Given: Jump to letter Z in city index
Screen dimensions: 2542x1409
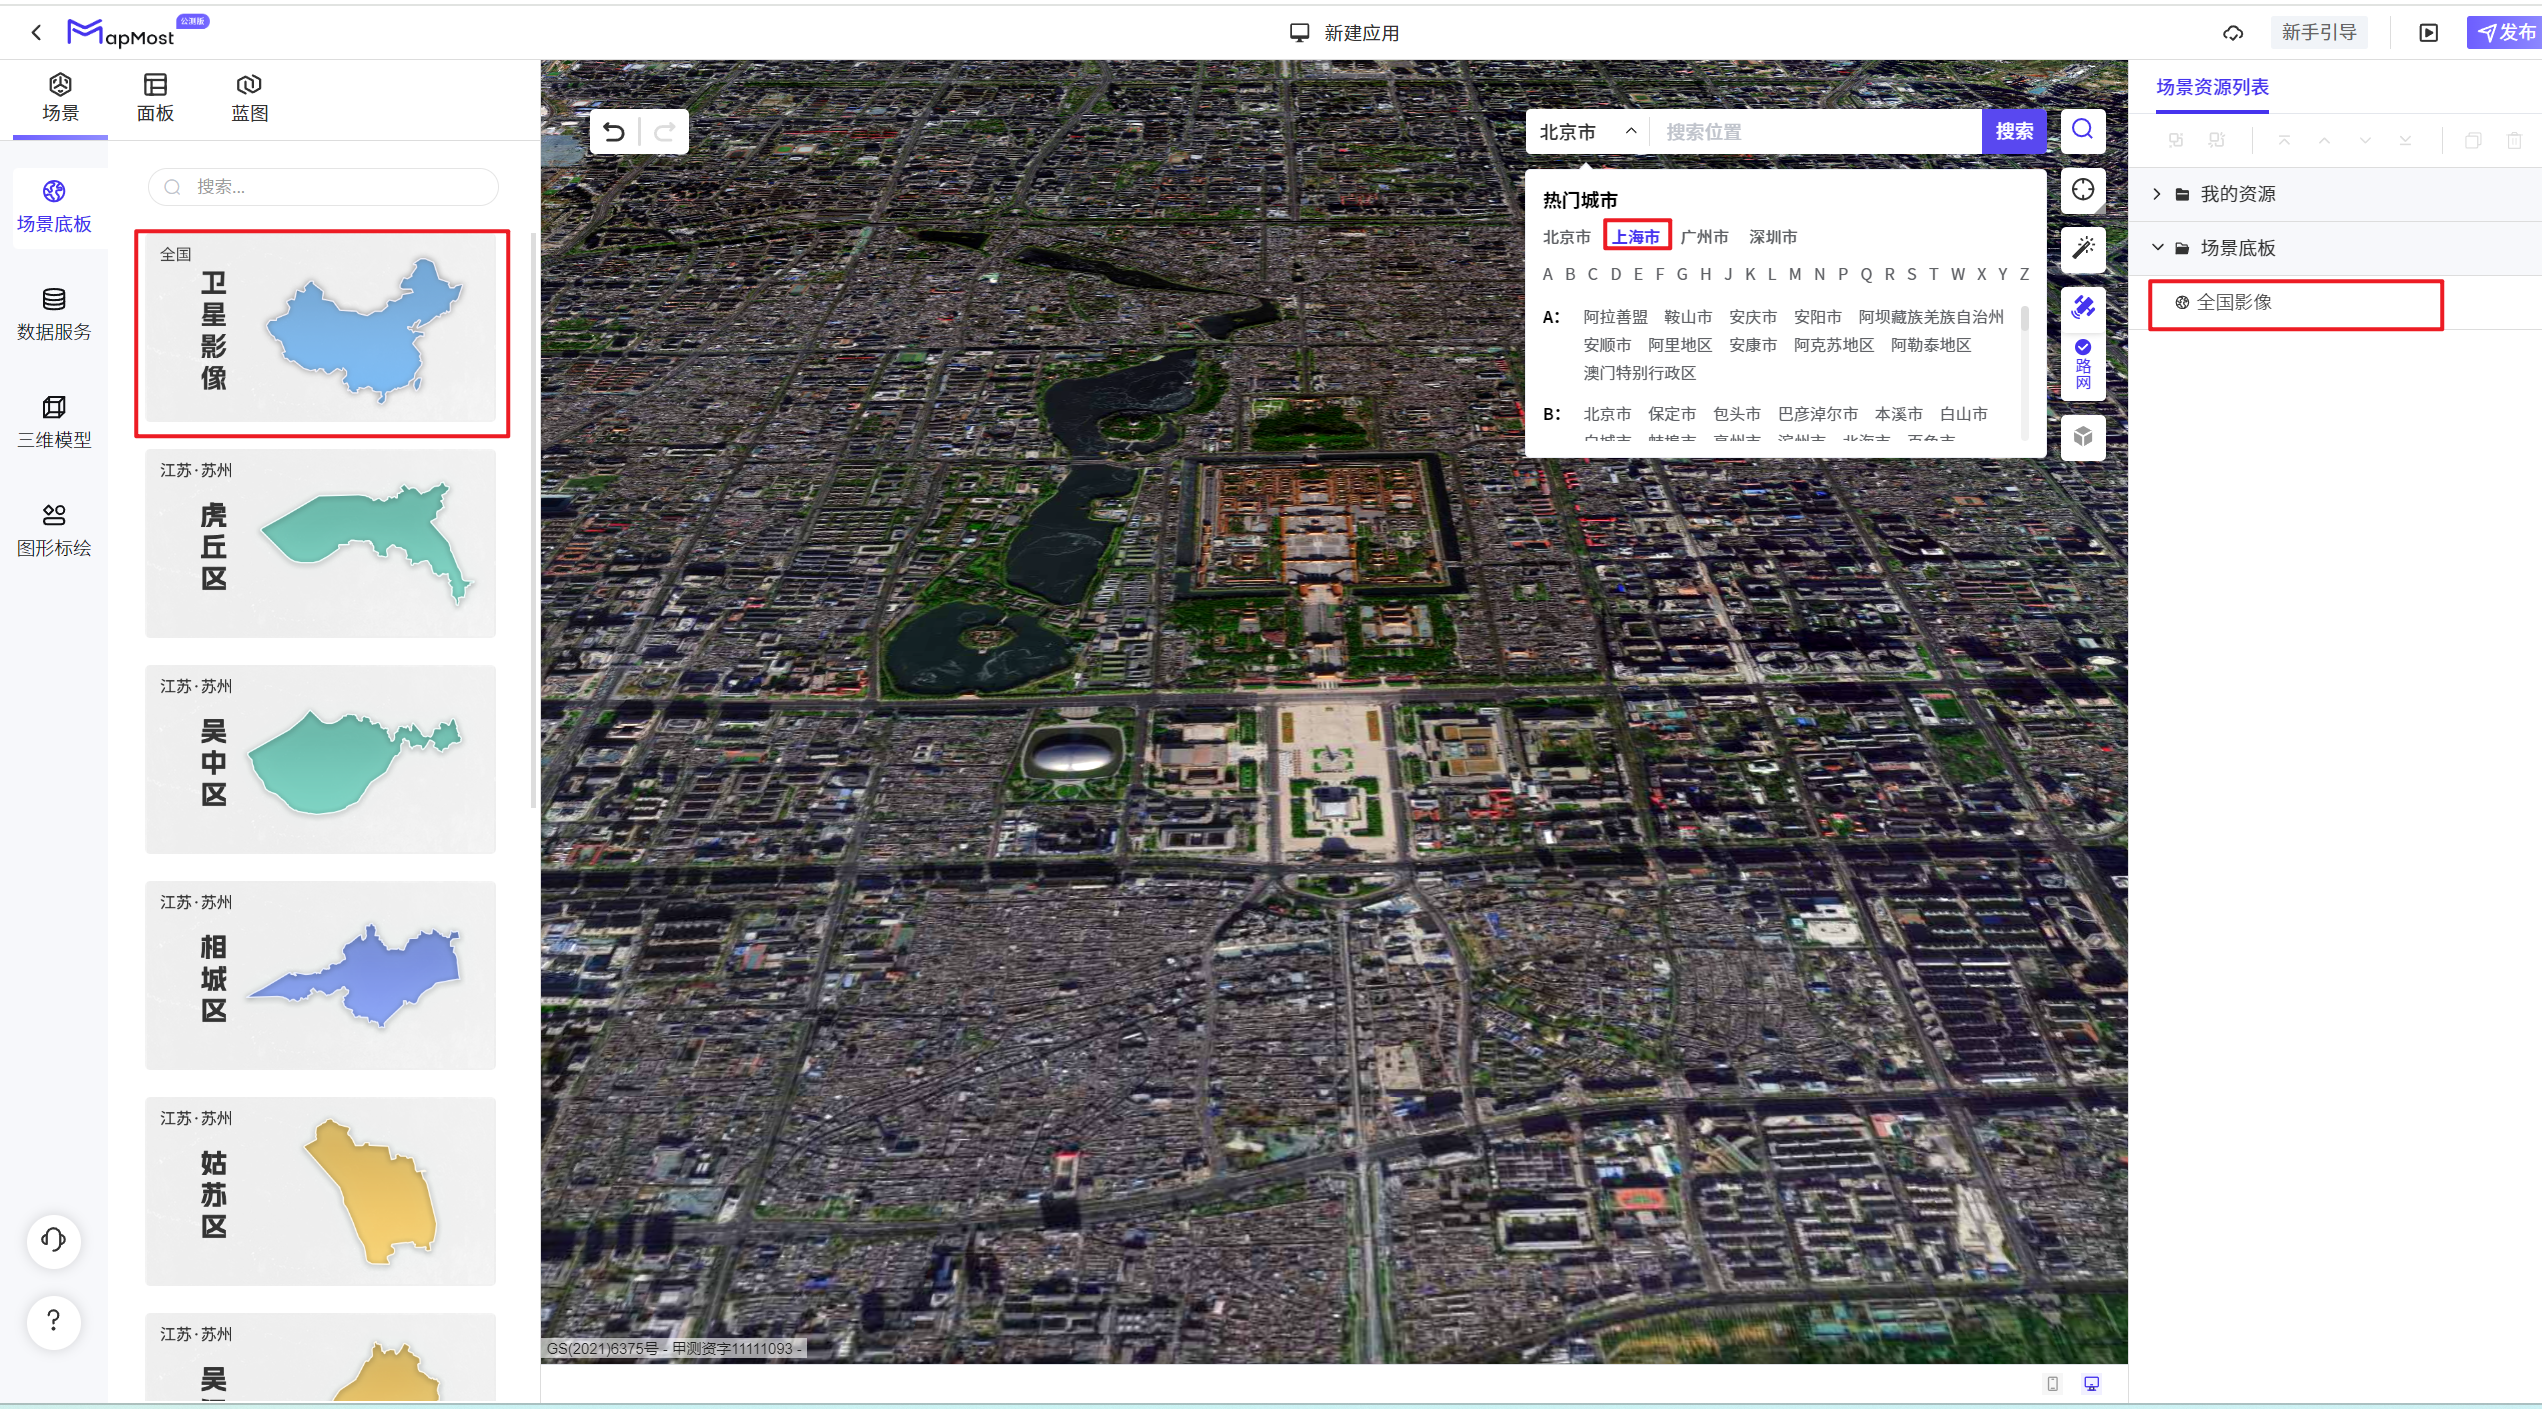Looking at the screenshot, I should point(2024,274).
